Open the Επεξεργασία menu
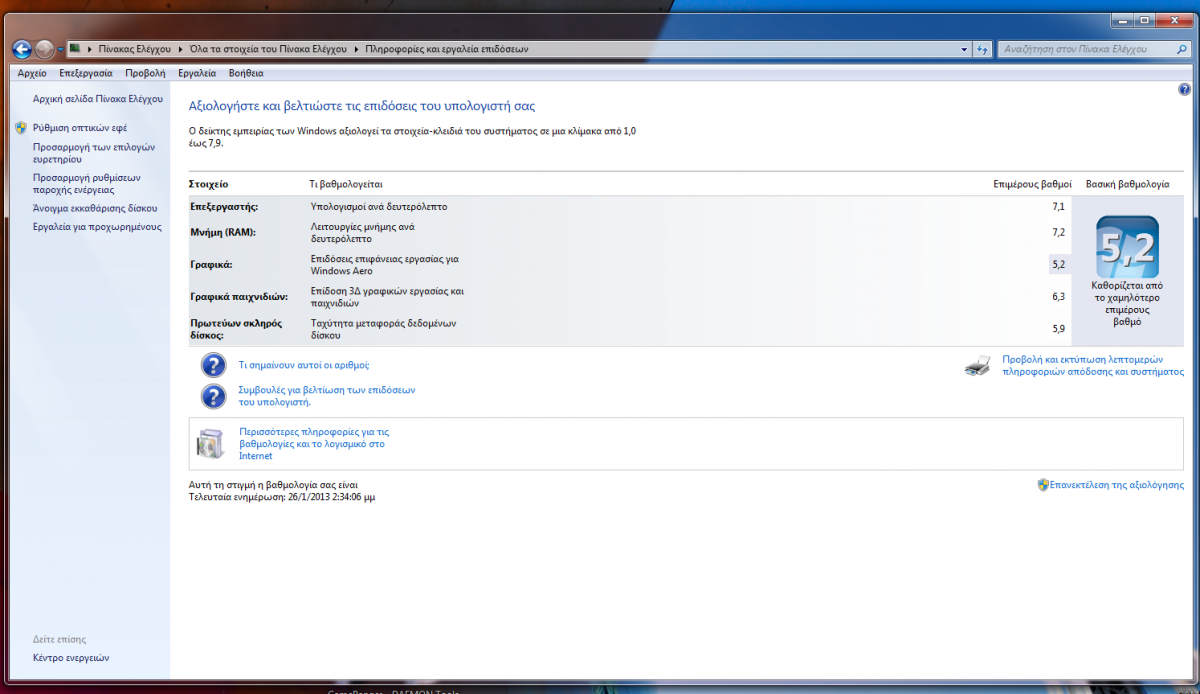Image resolution: width=1200 pixels, height=694 pixels. pyautogui.click(x=86, y=73)
